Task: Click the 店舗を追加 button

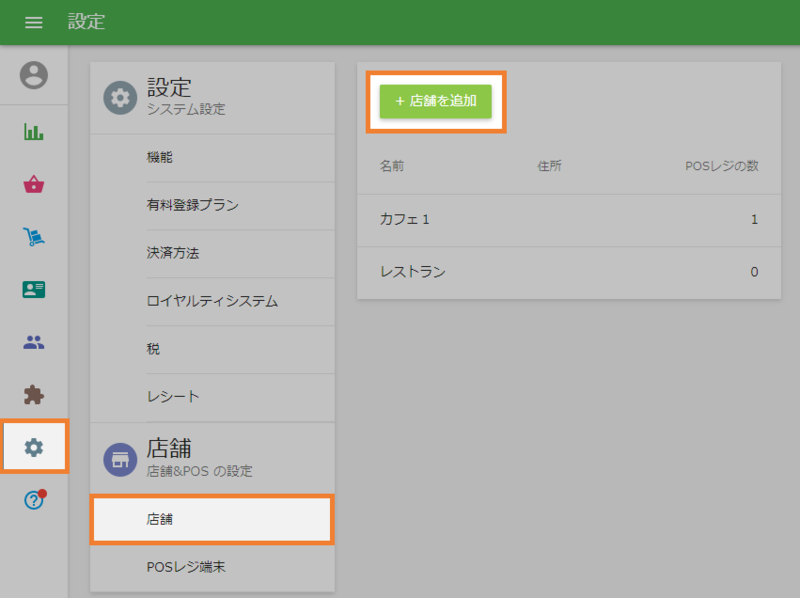Action: [435, 101]
